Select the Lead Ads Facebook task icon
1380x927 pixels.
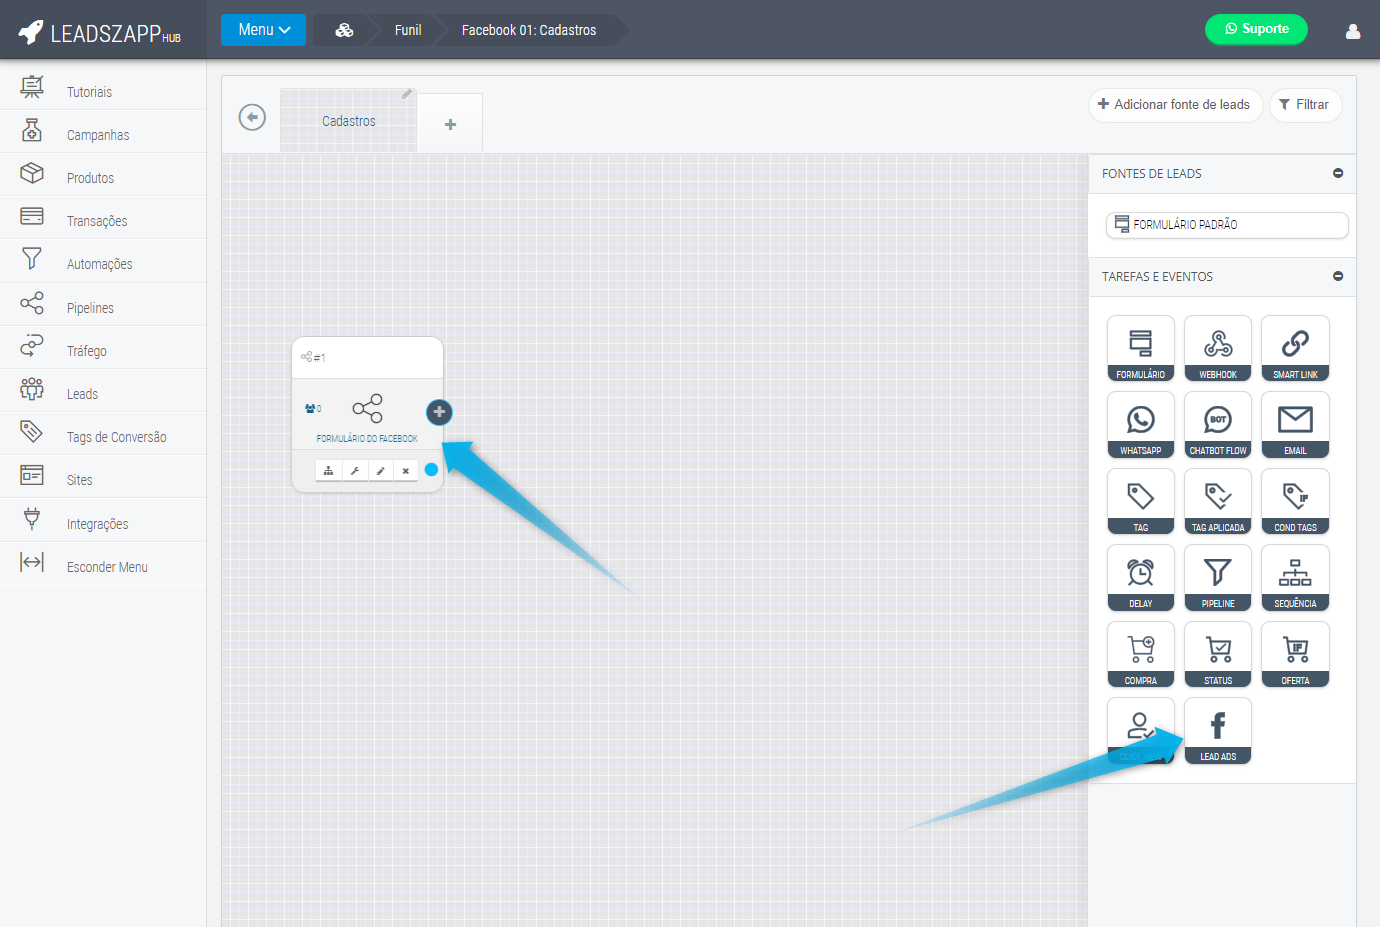point(1217,730)
